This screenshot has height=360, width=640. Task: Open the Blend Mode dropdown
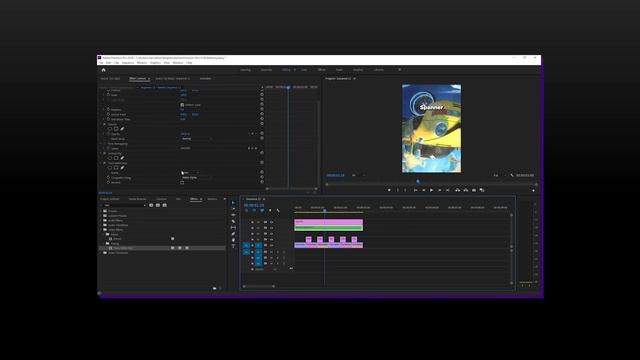197,139
